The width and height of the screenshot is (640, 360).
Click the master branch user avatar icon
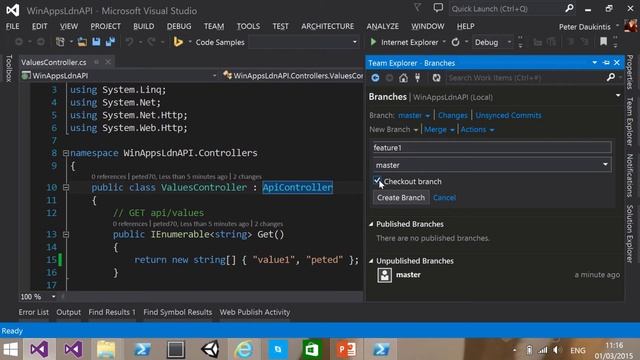point(384,275)
